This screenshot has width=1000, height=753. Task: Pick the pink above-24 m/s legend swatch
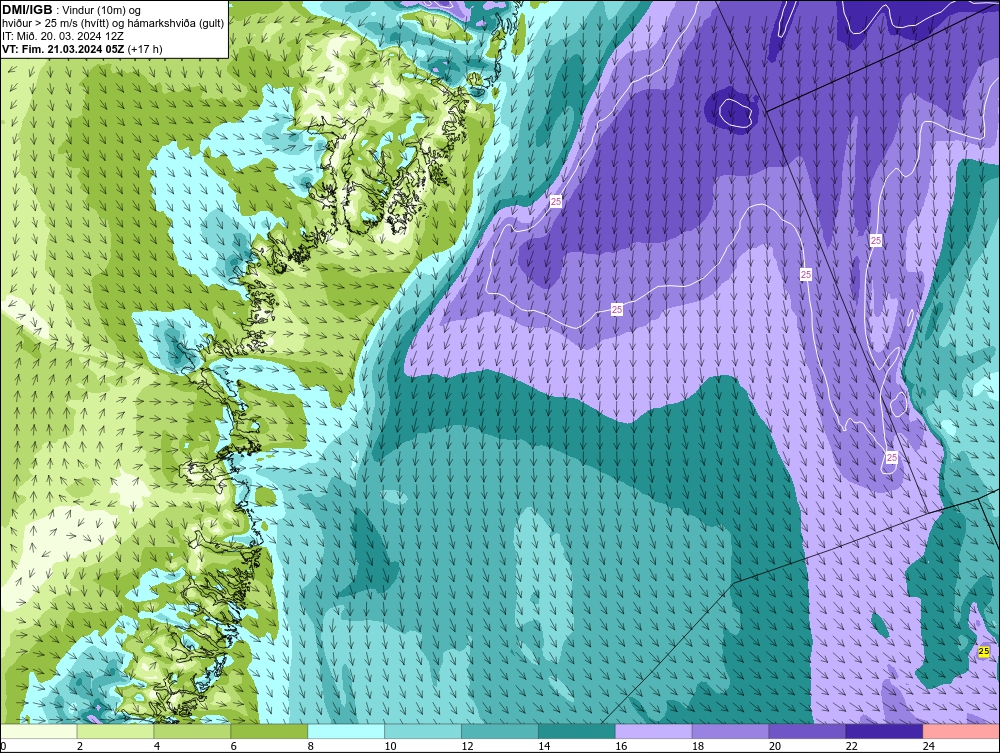tap(961, 731)
